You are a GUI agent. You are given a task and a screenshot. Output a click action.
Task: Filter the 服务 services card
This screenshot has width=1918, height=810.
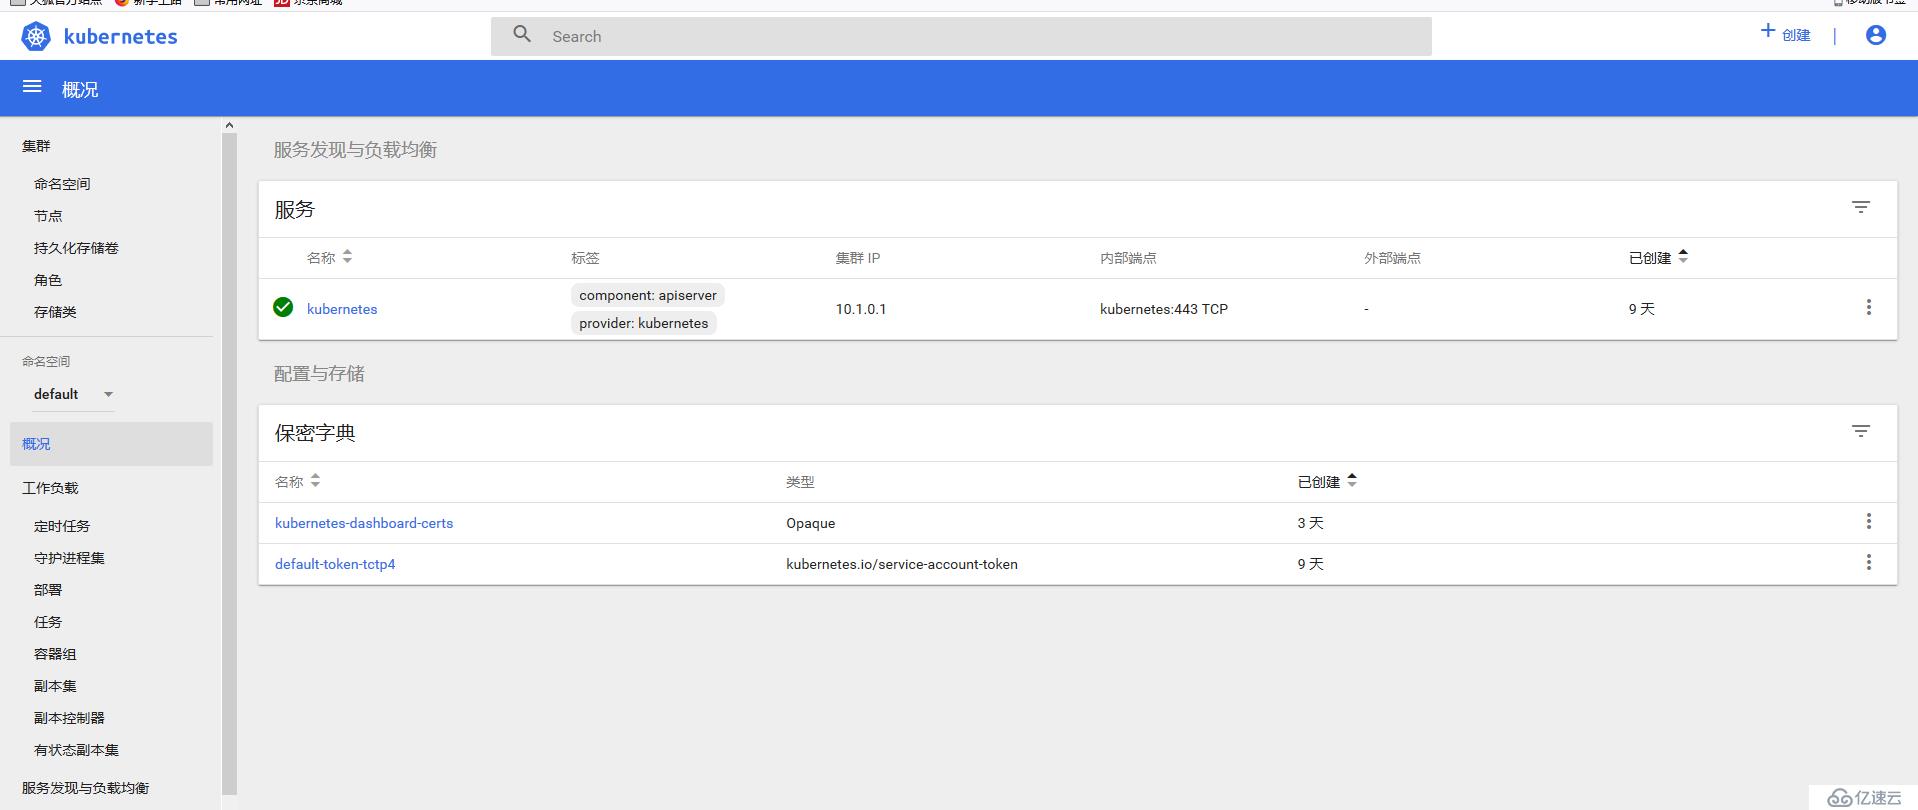[x=1860, y=207]
